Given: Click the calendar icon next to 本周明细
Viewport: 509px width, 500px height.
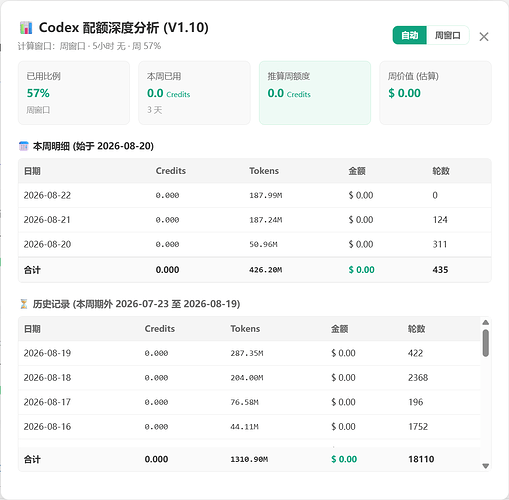Looking at the screenshot, I should pos(24,146).
